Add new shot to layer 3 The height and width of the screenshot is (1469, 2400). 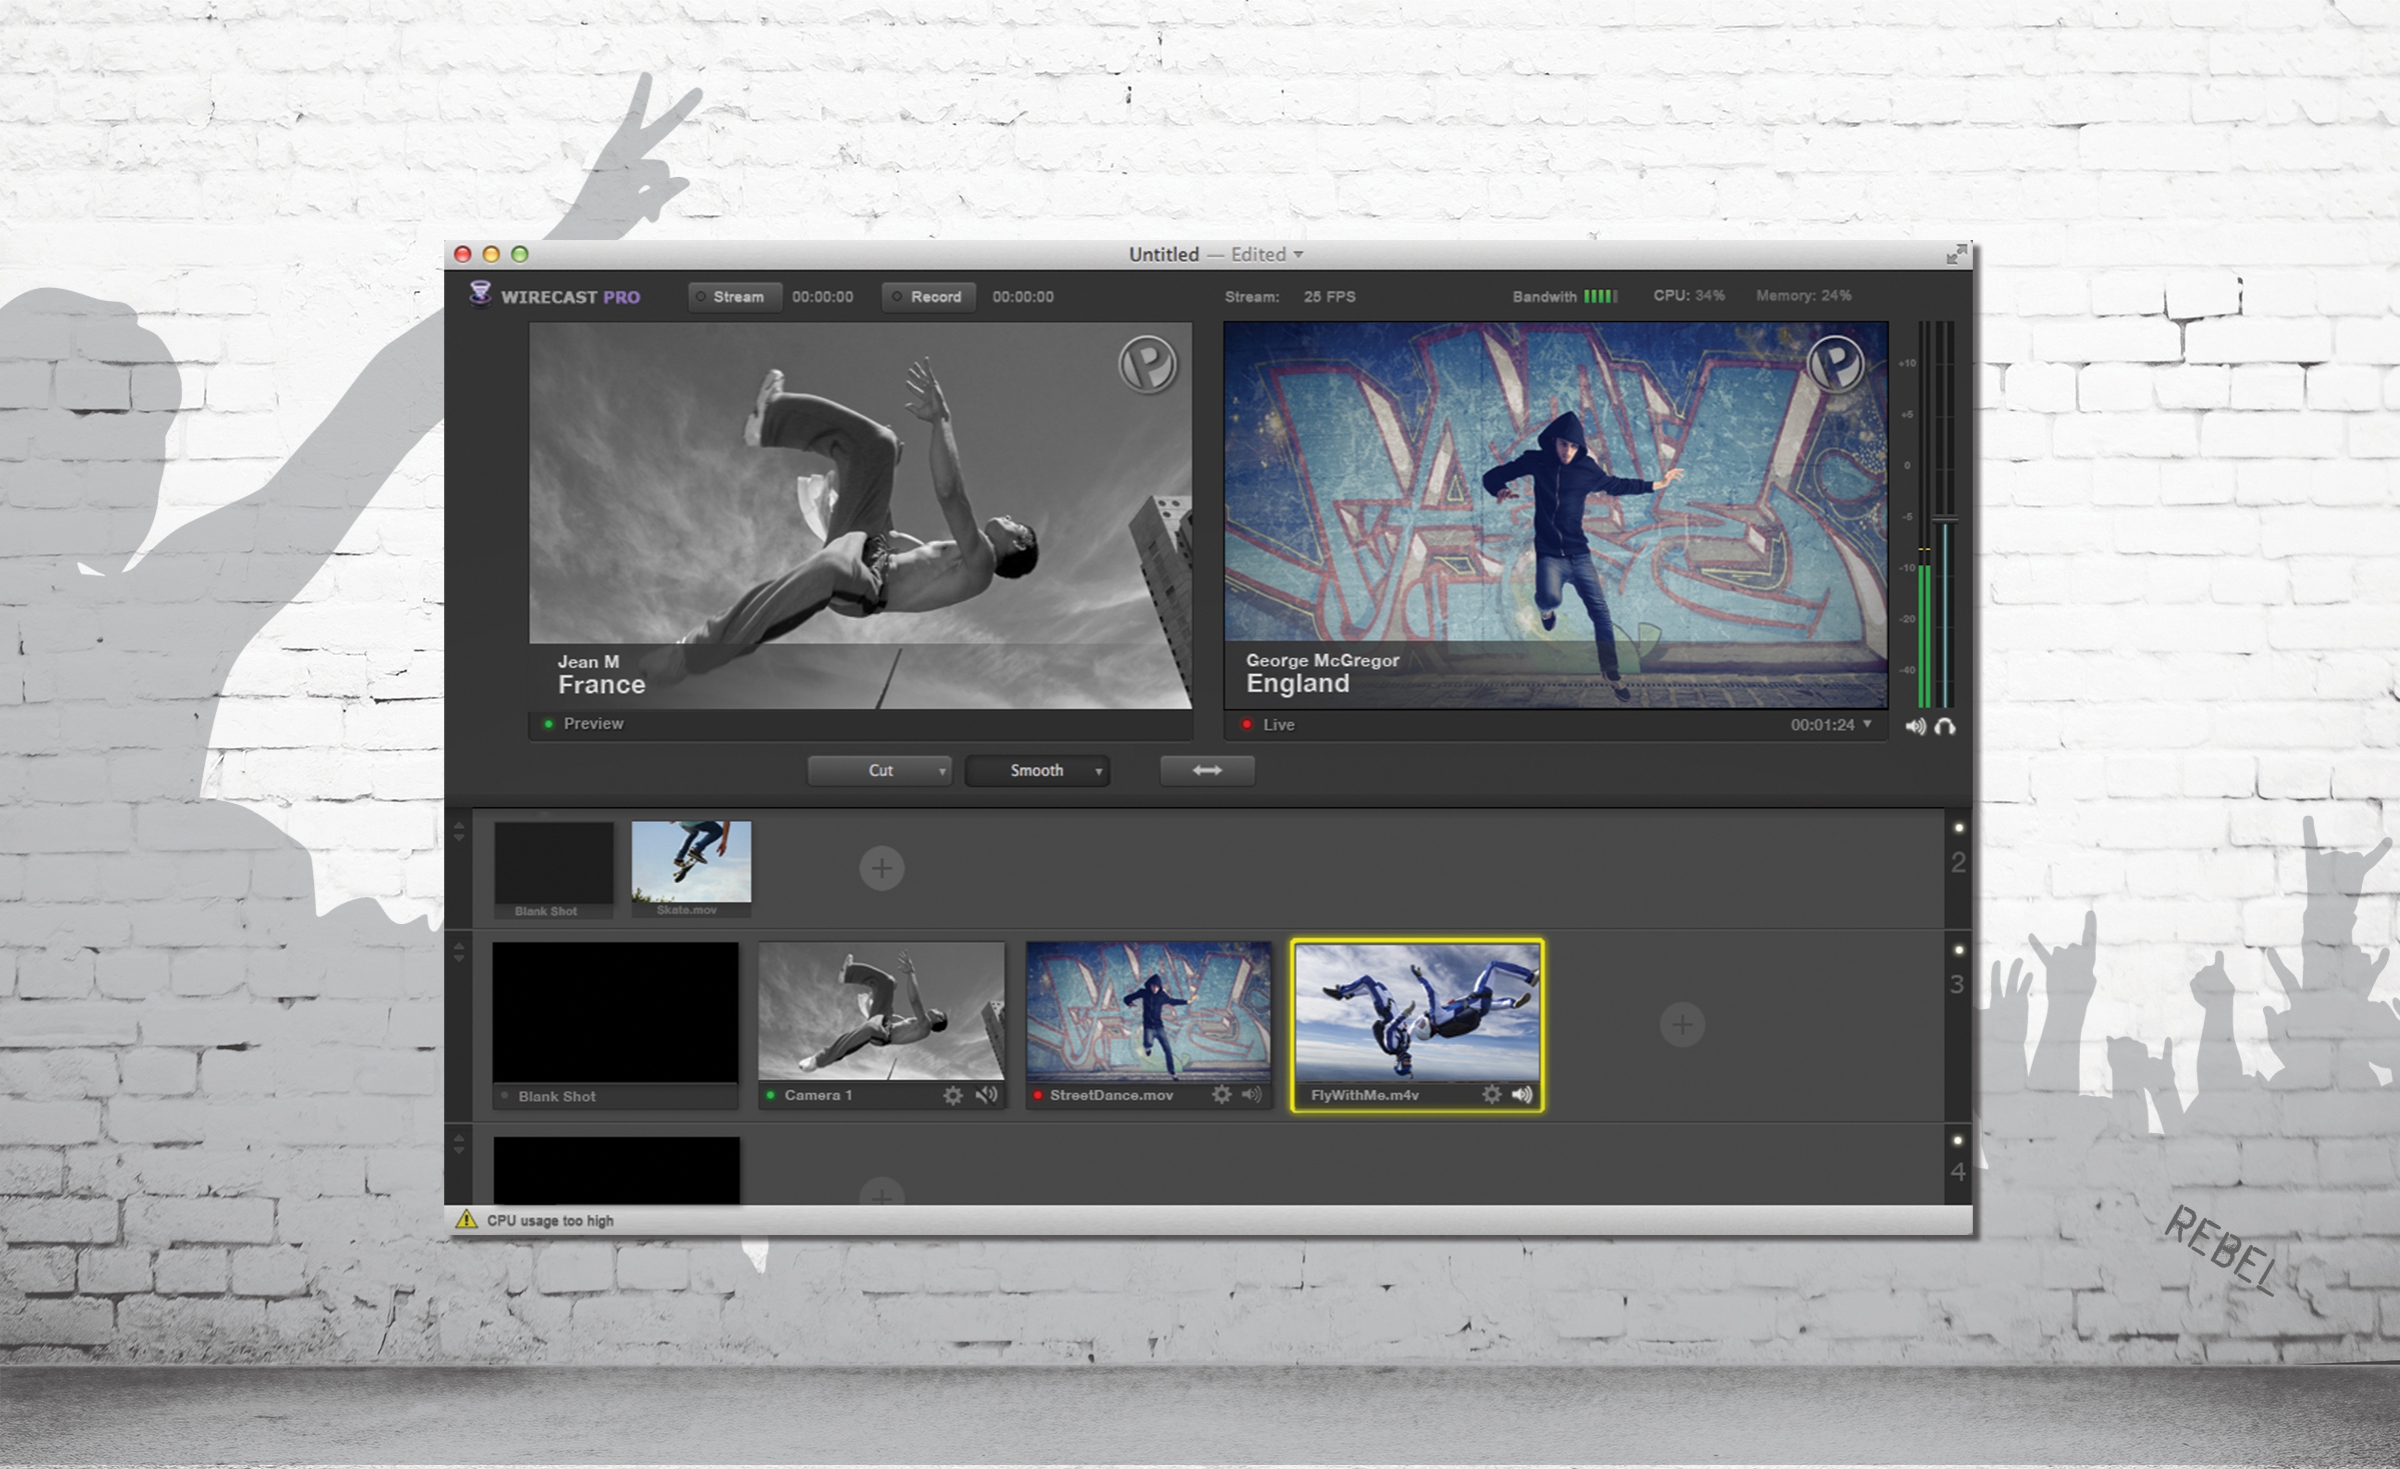click(x=1682, y=1024)
